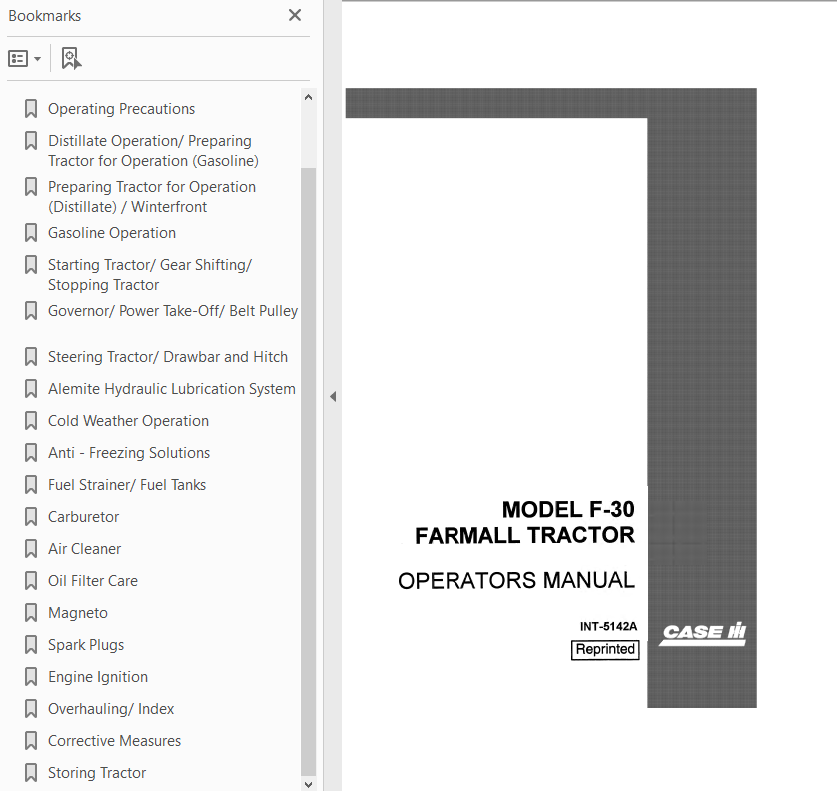The image size is (837, 791).
Task: Click bookmark icon beside Operating Precautions
Action: pyautogui.click(x=31, y=109)
